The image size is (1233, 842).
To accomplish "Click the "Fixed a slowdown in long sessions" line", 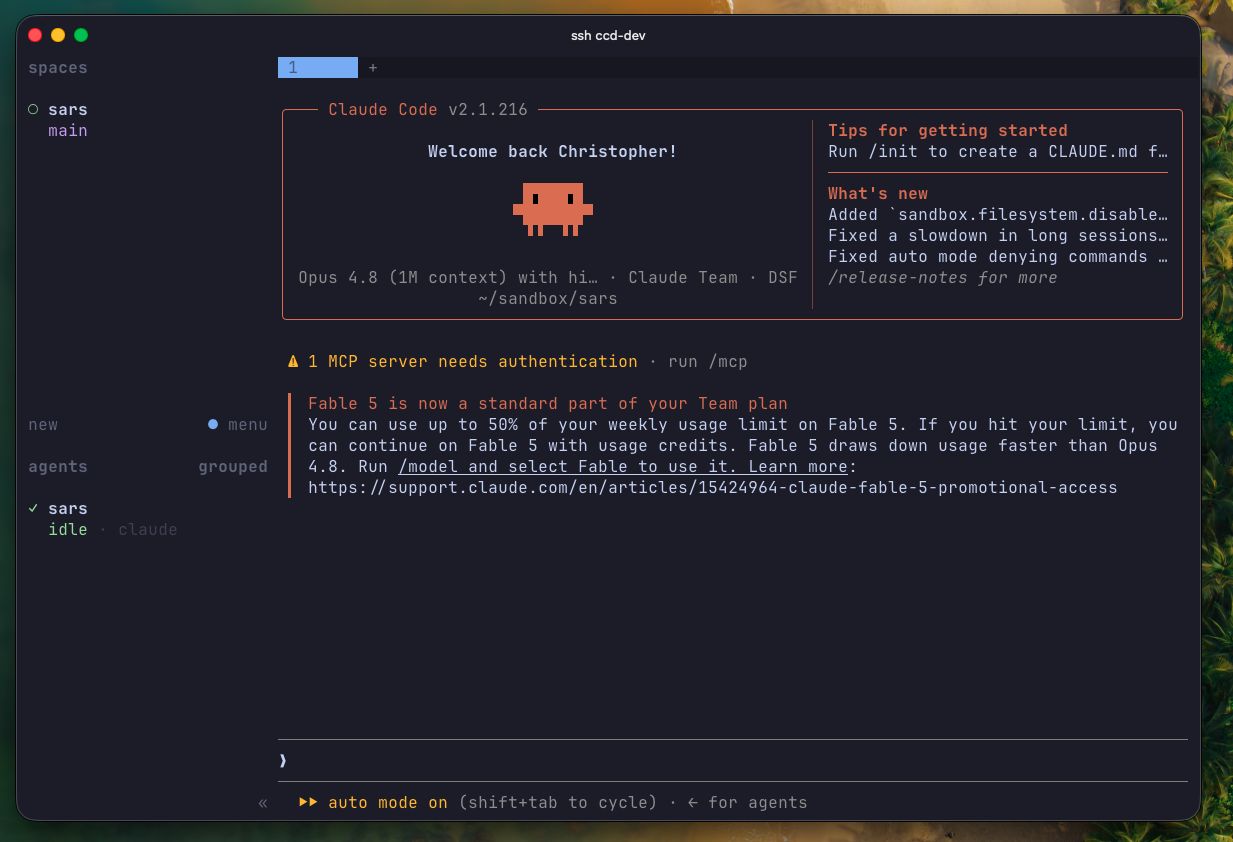I will pos(998,236).
